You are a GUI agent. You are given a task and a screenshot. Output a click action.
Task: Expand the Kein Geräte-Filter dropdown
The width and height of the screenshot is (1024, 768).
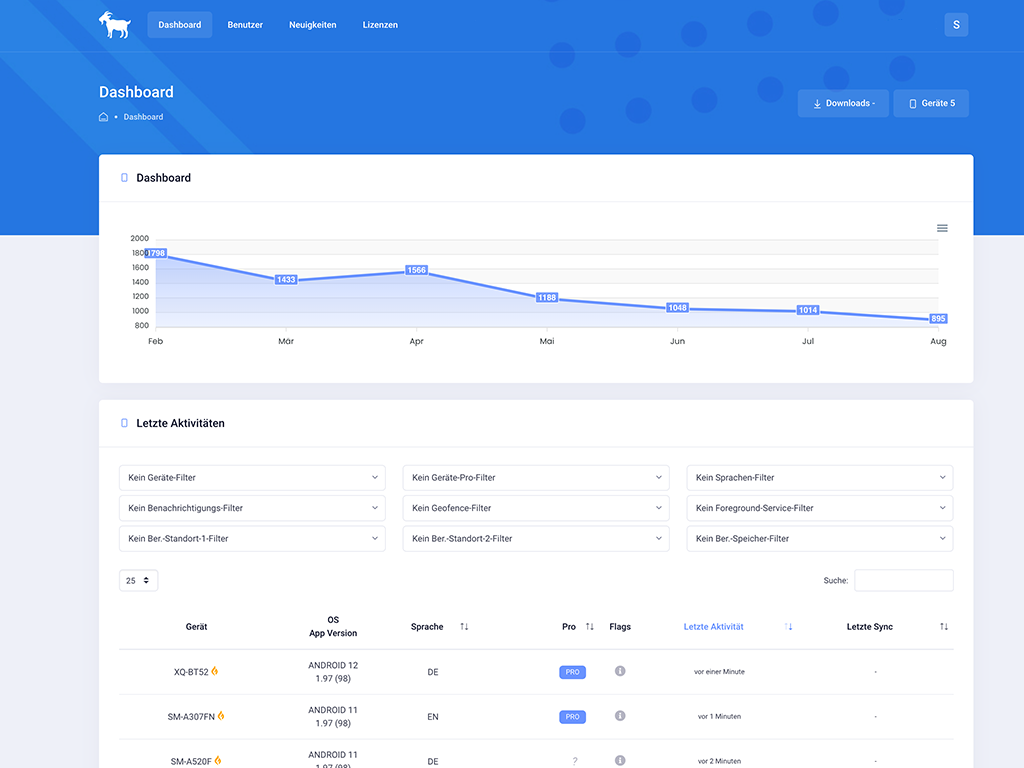252,478
